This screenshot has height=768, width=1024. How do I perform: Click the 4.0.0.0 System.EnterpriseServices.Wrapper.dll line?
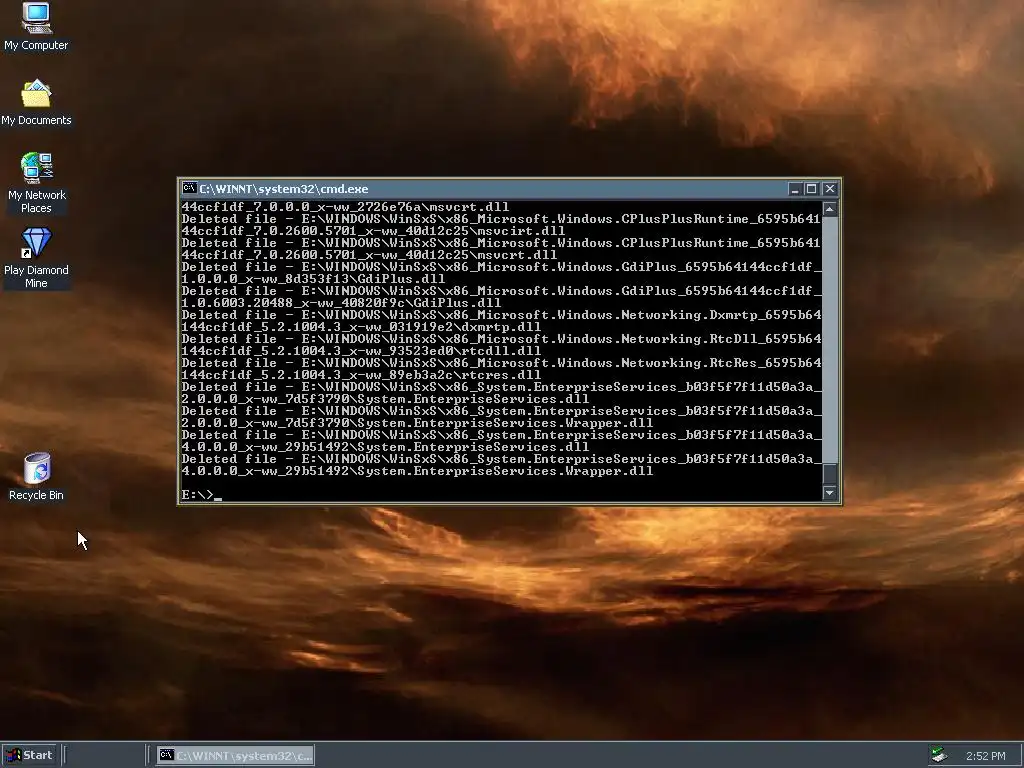(x=417, y=471)
